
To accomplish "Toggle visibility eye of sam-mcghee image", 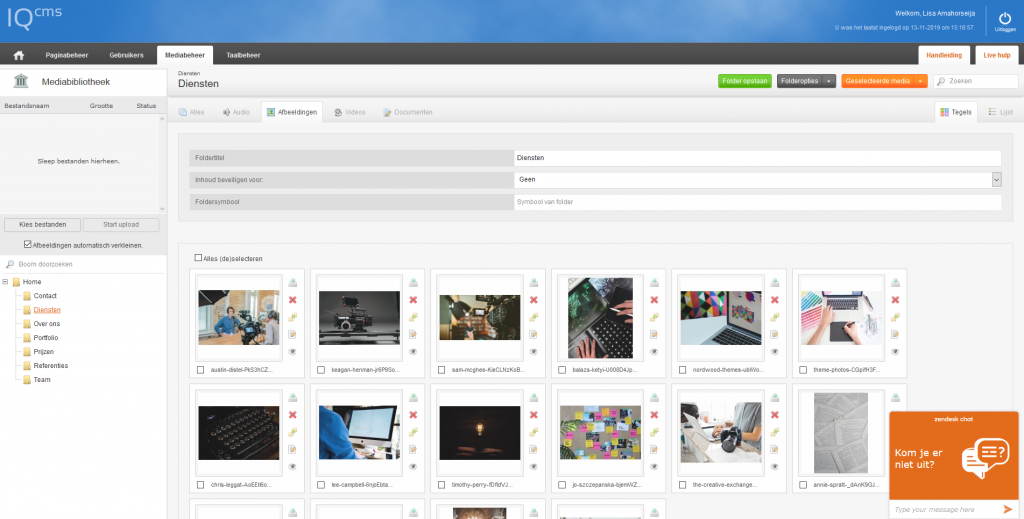I will pos(534,352).
